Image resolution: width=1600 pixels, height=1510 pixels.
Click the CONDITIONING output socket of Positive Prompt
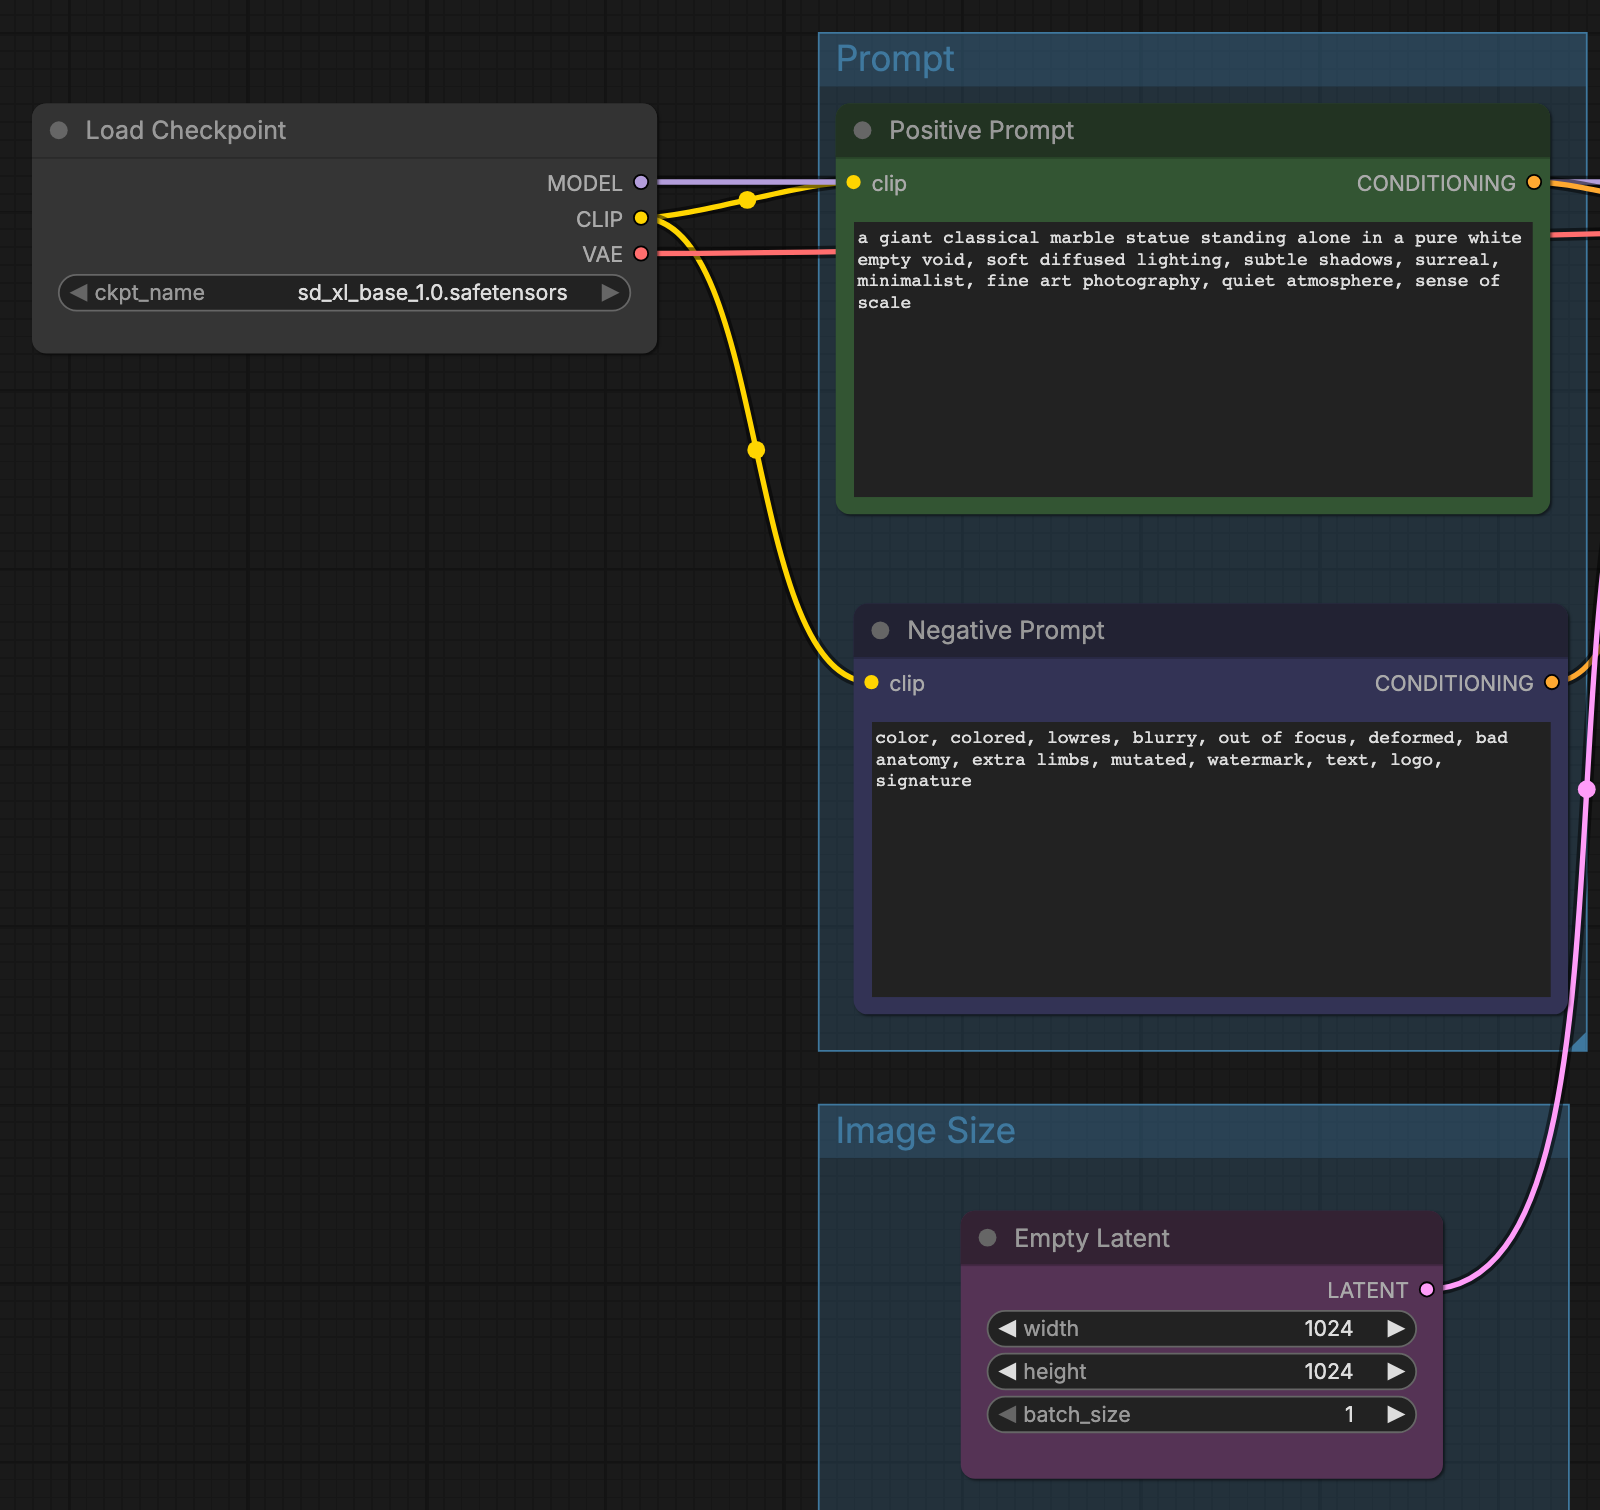pyautogui.click(x=1534, y=182)
